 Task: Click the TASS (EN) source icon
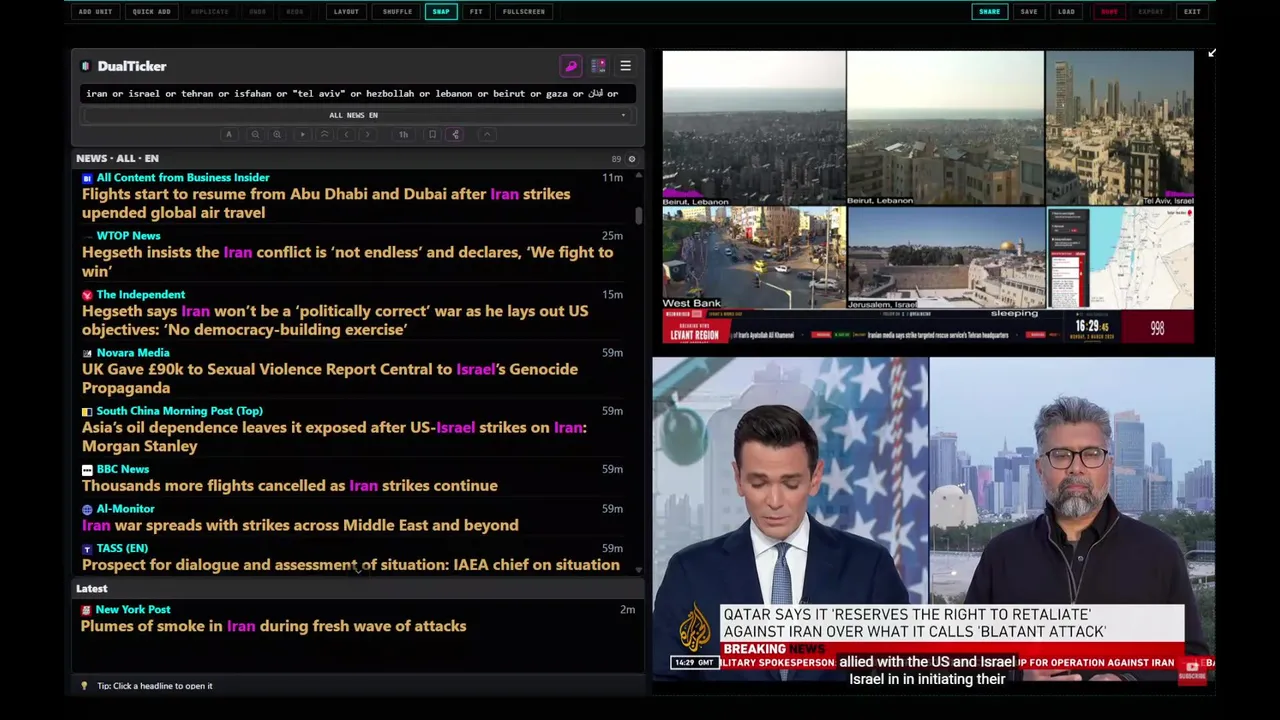click(87, 549)
